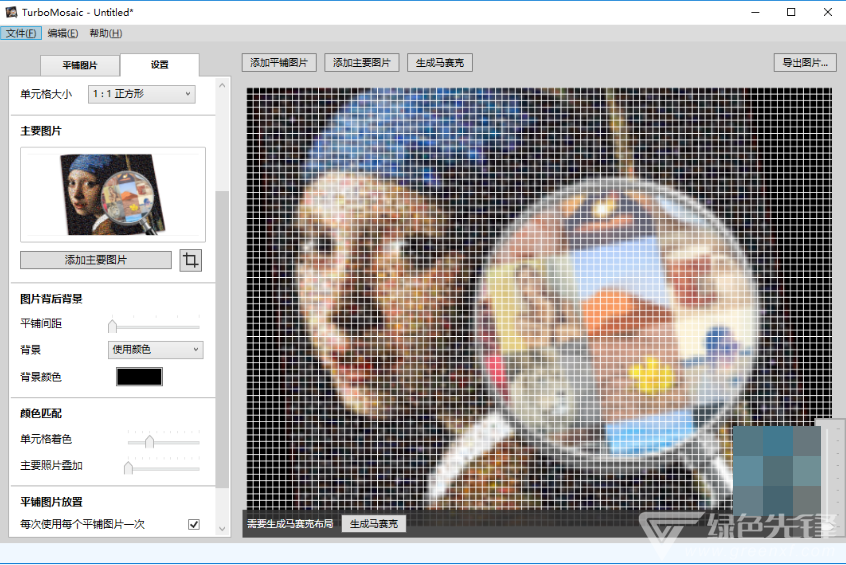This screenshot has width=846, height=565.
Task: Open the 文件(F) menu
Action: tap(21, 33)
